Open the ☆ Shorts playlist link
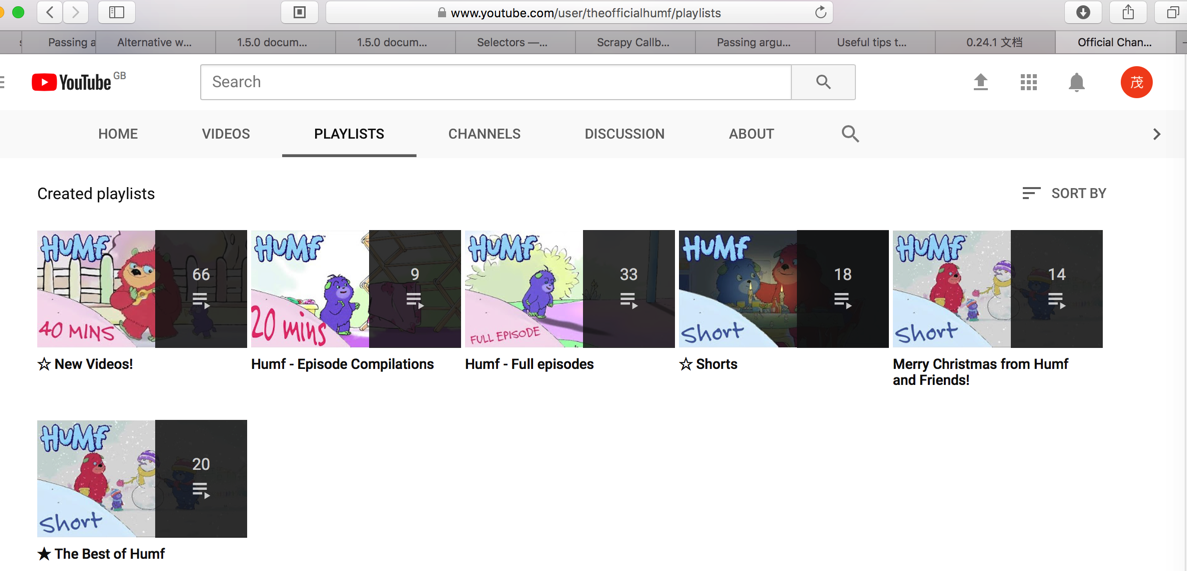The width and height of the screenshot is (1187, 571). pos(708,364)
